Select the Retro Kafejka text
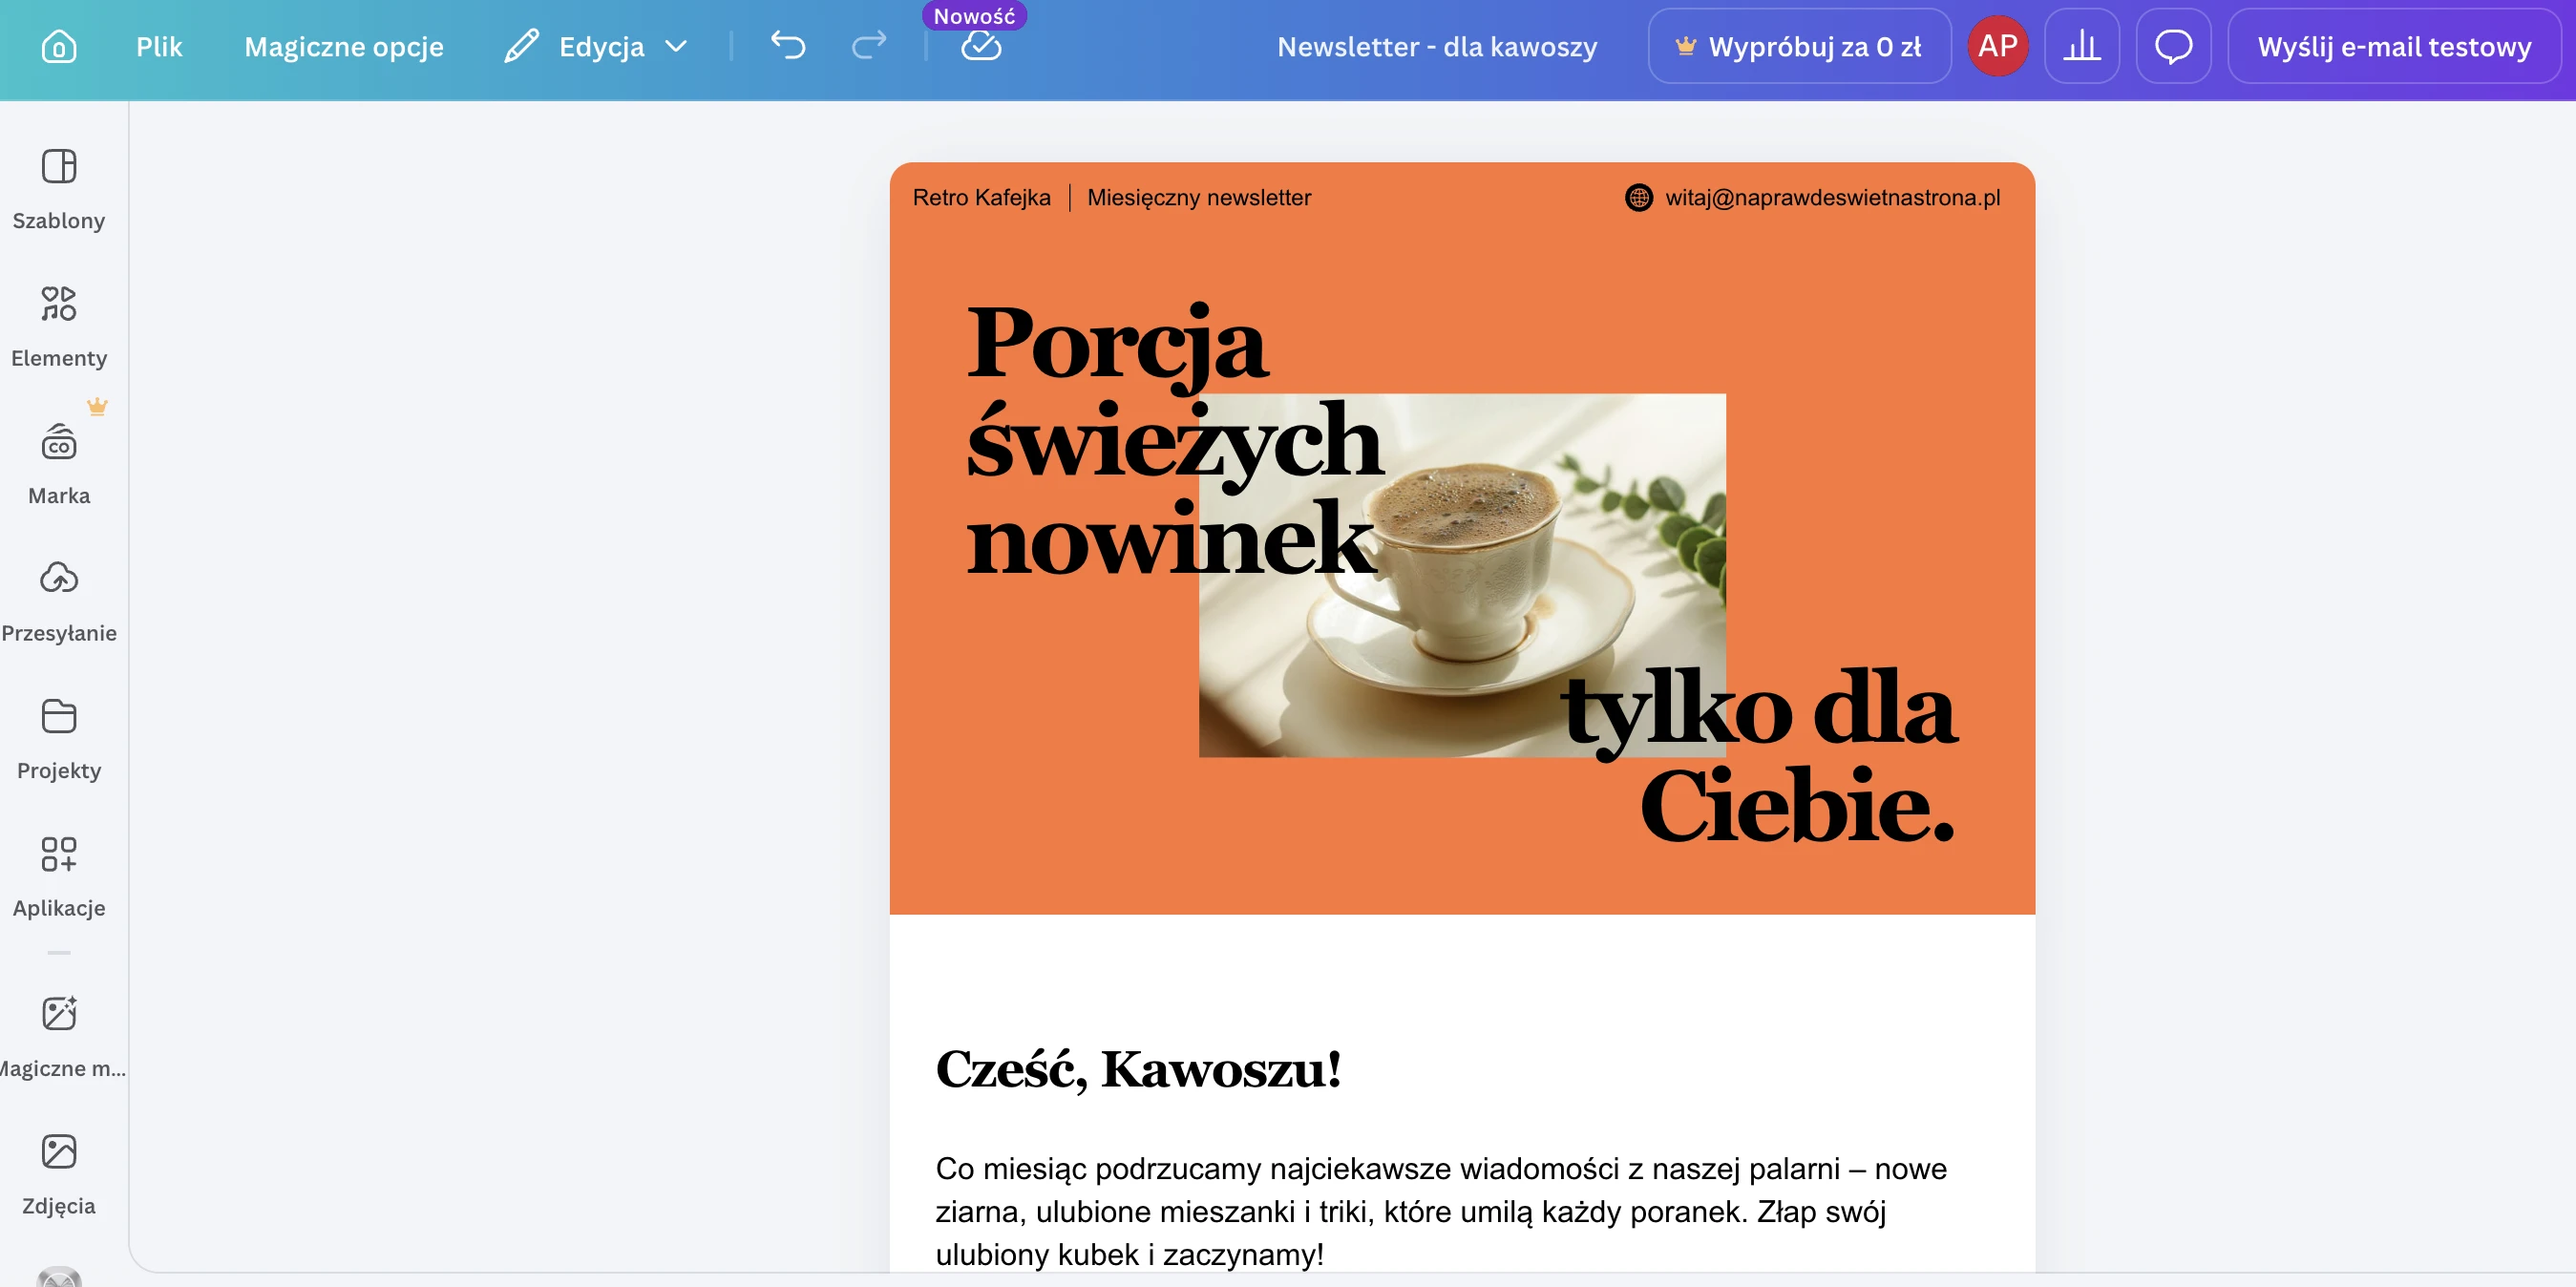This screenshot has height=1287, width=2576. tap(981, 197)
